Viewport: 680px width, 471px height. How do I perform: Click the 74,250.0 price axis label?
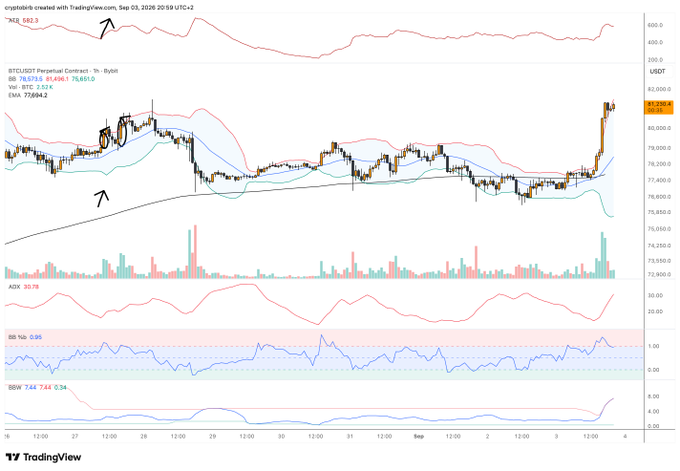[659, 246]
